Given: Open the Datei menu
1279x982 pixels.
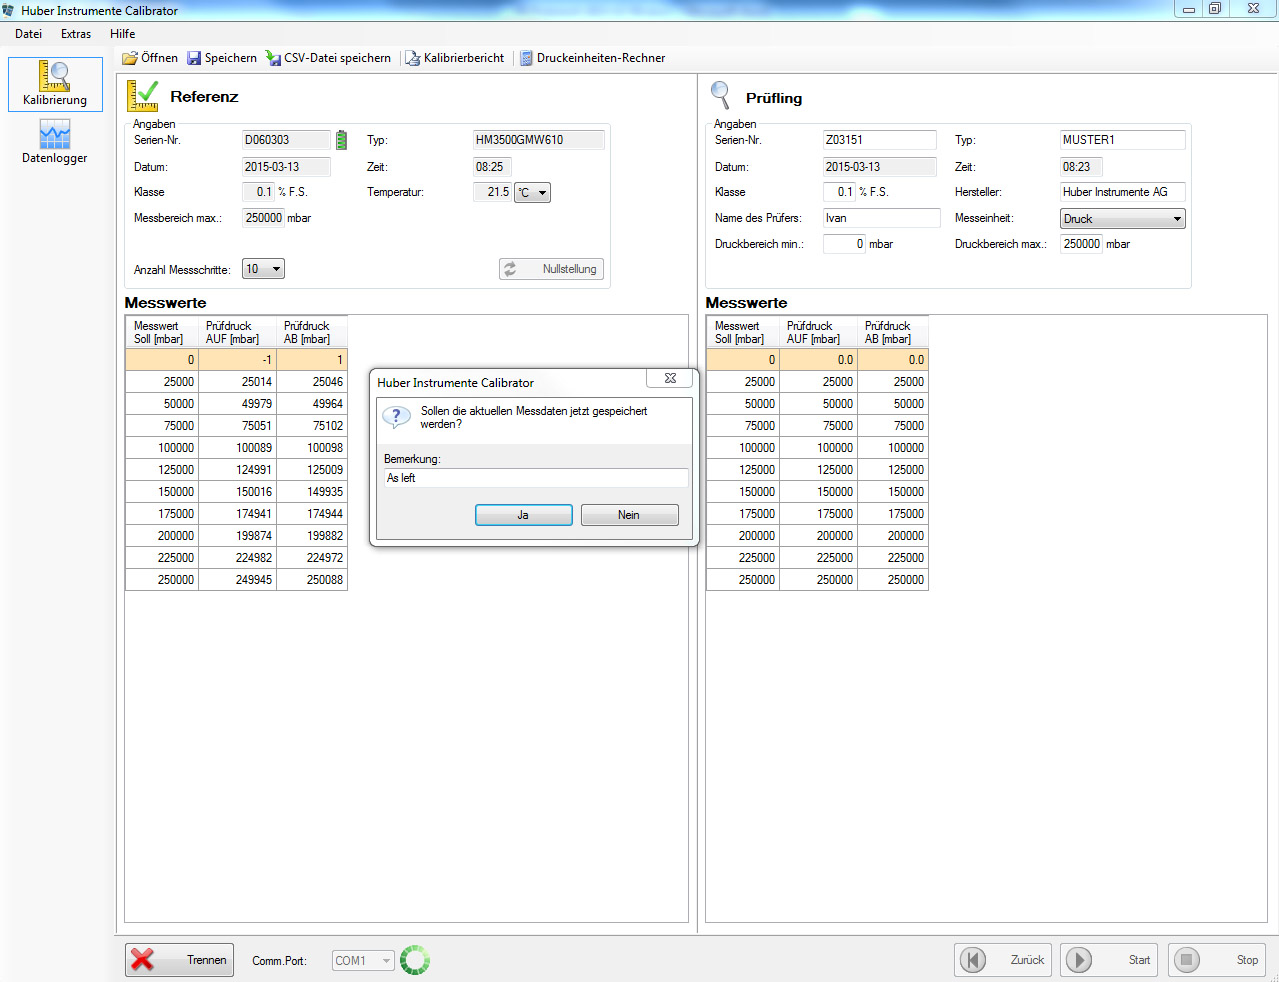Looking at the screenshot, I should coord(28,34).
